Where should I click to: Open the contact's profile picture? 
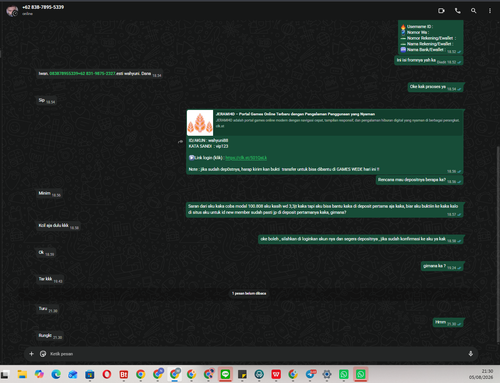click(x=12, y=11)
